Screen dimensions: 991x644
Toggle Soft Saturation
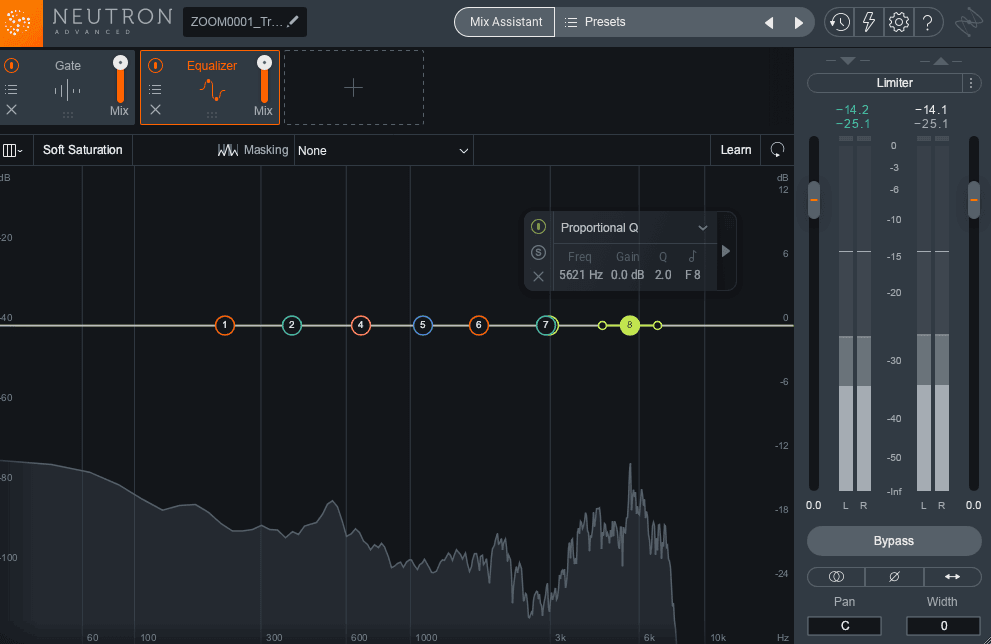tap(83, 150)
